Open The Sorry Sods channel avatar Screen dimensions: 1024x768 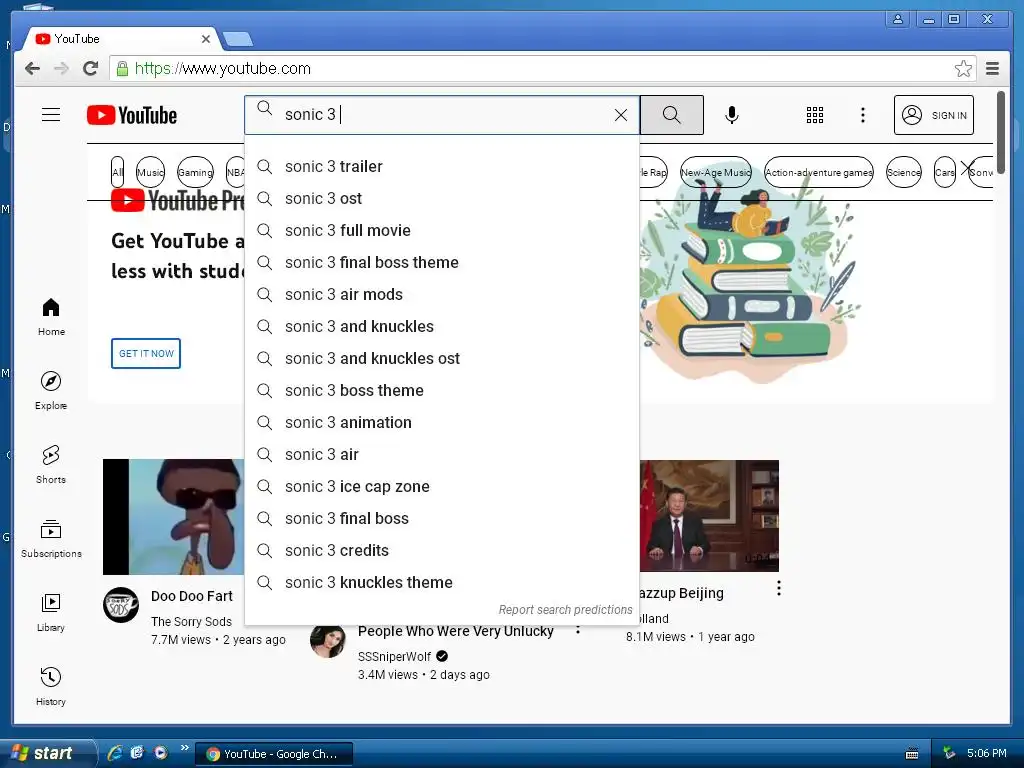(x=121, y=605)
